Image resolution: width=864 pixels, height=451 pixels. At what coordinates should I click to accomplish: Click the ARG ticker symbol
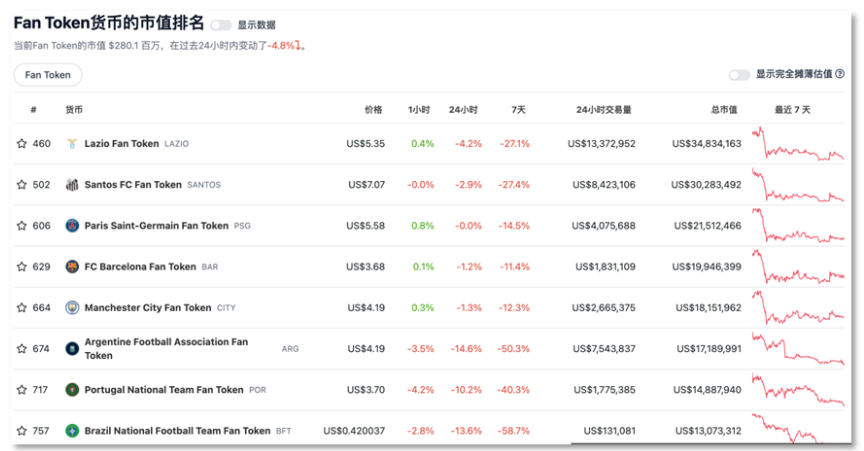point(290,349)
